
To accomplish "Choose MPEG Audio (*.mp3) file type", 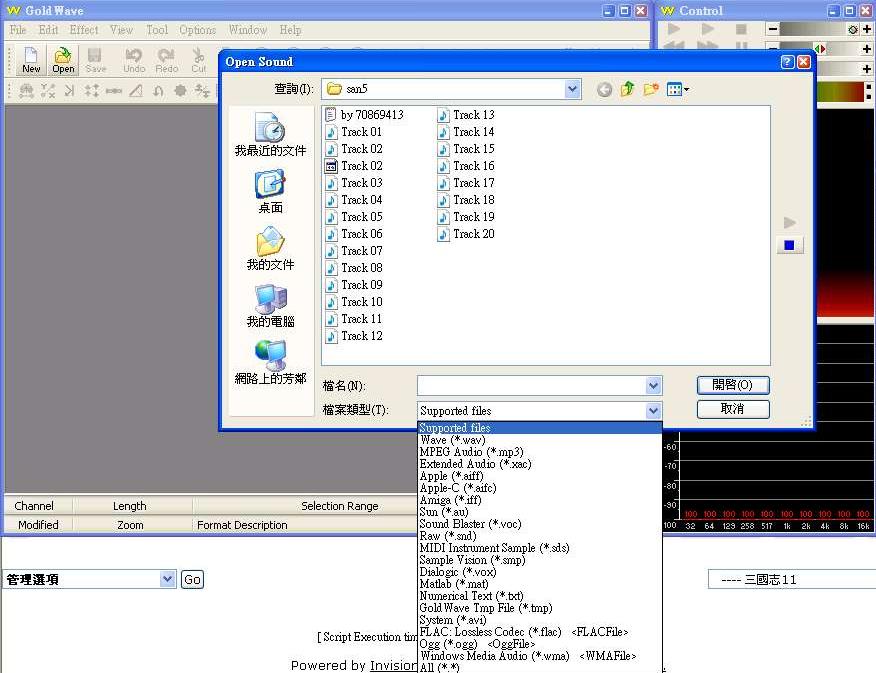I will 540,452.
